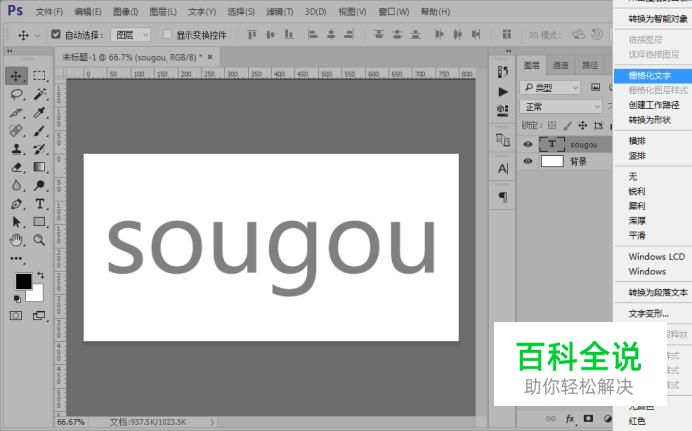Select the Rectangle shape tool
692x431 pixels.
(39, 221)
